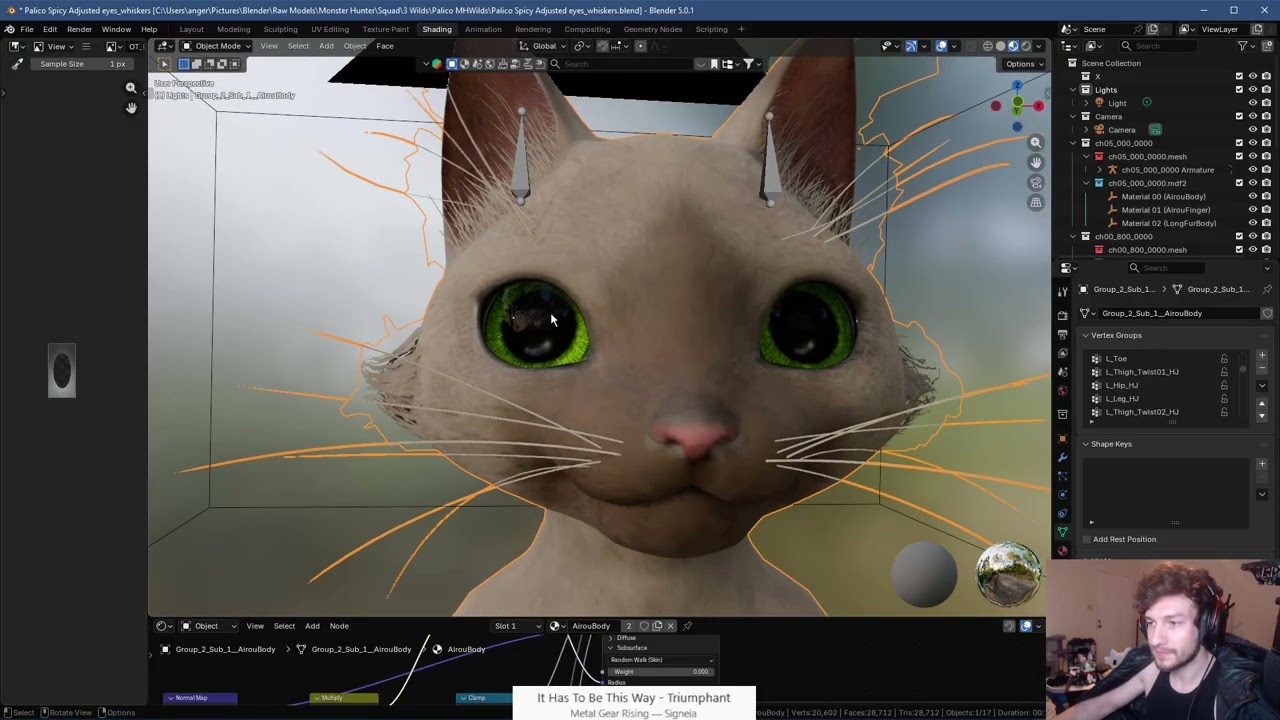Hide the Light object in viewport

click(x=1252, y=103)
